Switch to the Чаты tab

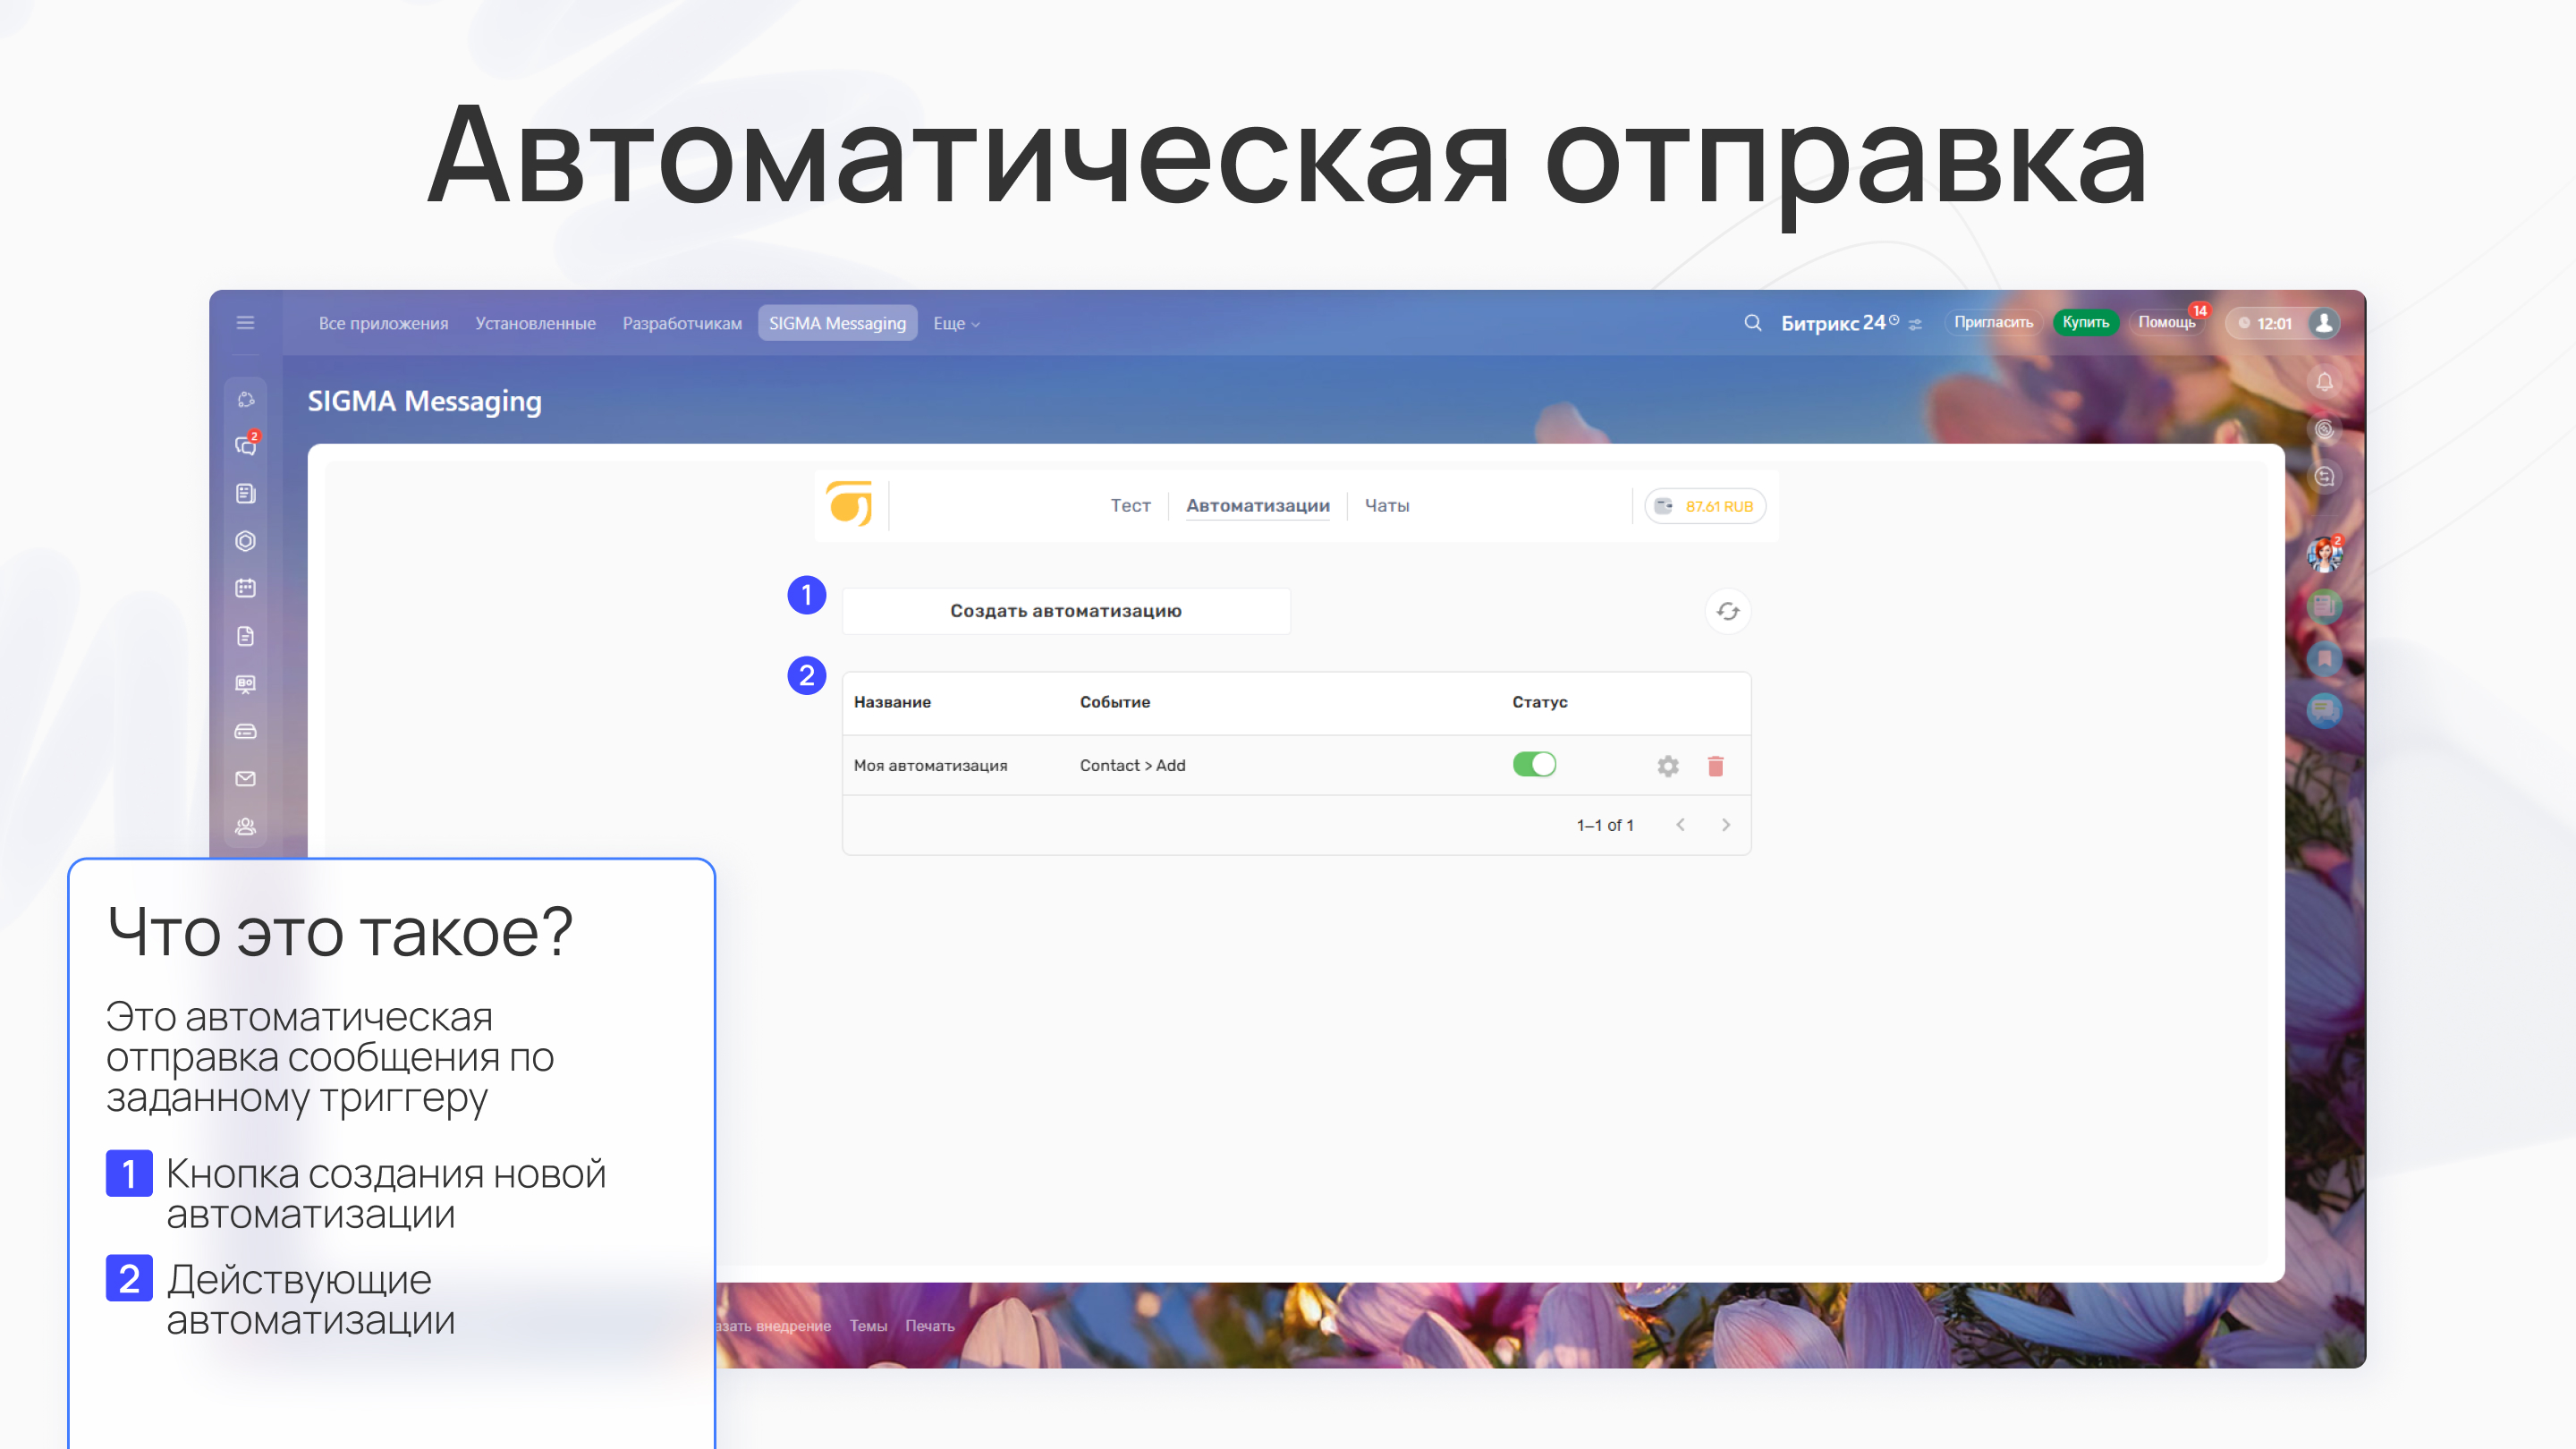click(x=1386, y=506)
